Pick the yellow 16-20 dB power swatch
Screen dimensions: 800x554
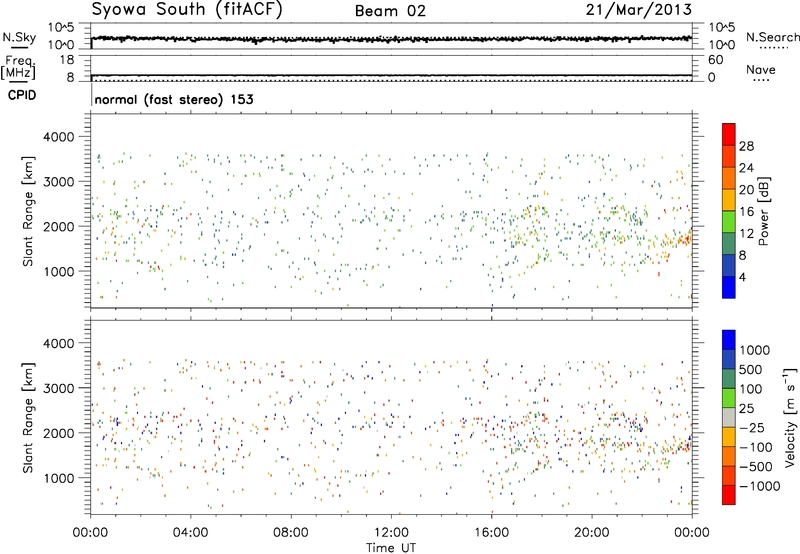(x=729, y=200)
